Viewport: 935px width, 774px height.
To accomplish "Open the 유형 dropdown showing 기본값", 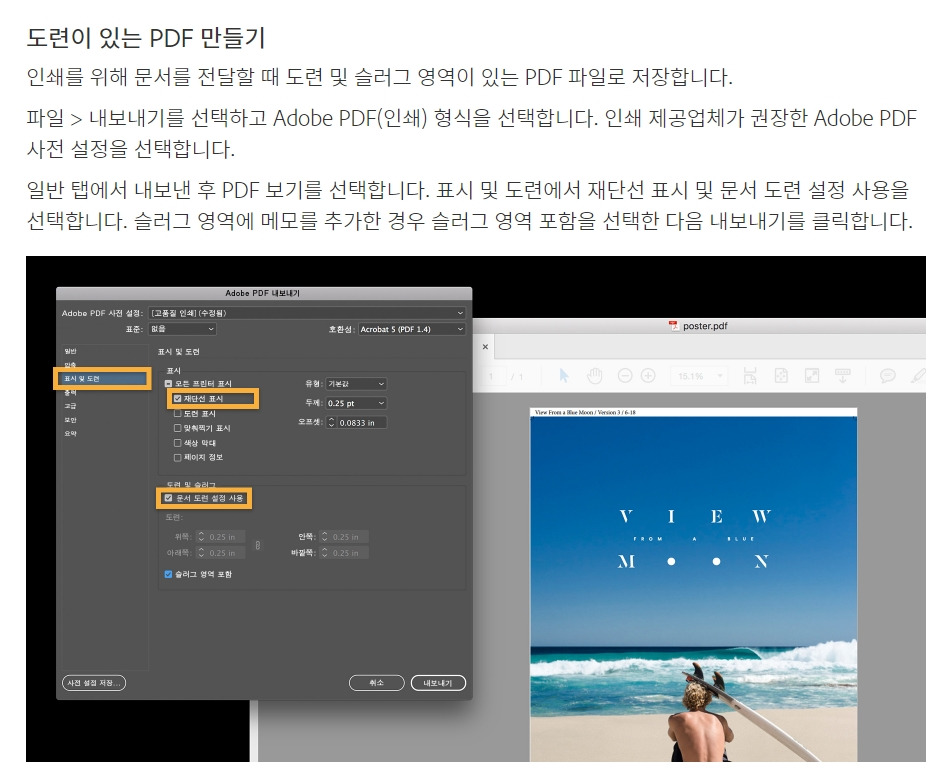I will coord(356,384).
